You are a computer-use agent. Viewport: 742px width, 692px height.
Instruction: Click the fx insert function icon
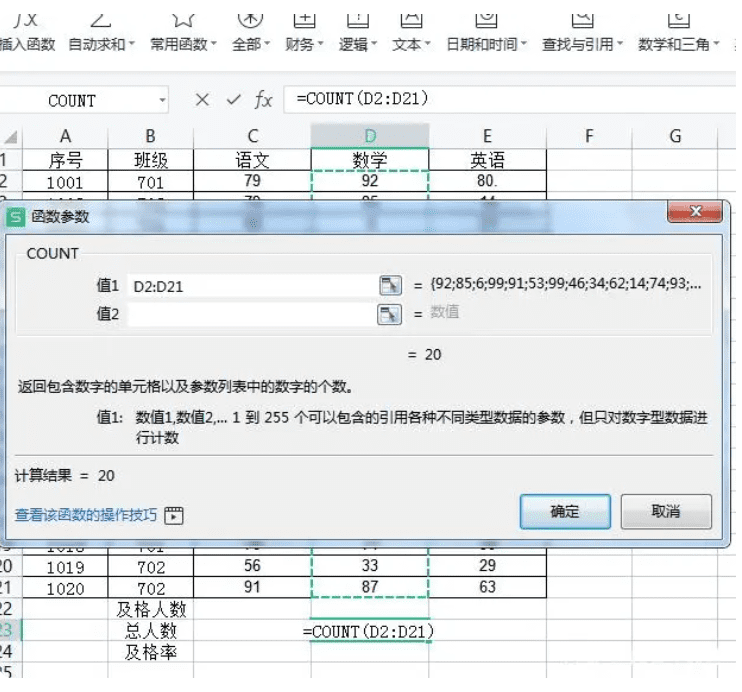[263, 100]
